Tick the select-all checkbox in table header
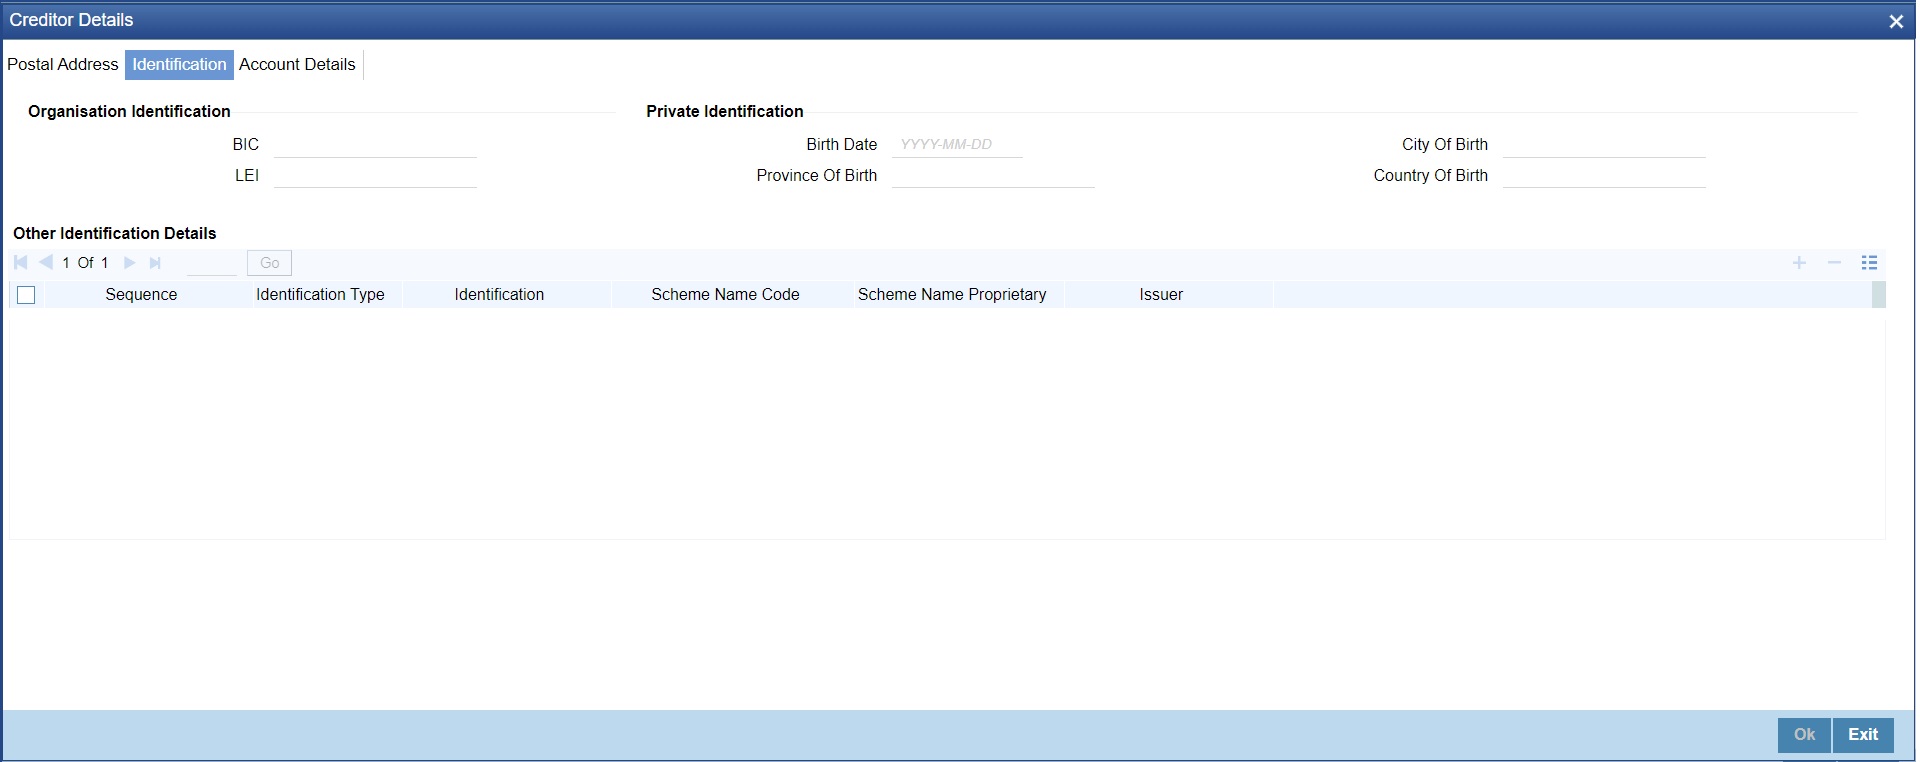The image size is (1920, 762). coord(26,295)
